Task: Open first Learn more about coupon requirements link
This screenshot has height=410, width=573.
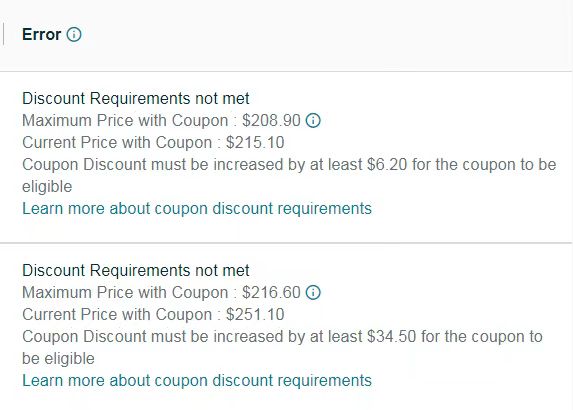Action: tap(197, 209)
